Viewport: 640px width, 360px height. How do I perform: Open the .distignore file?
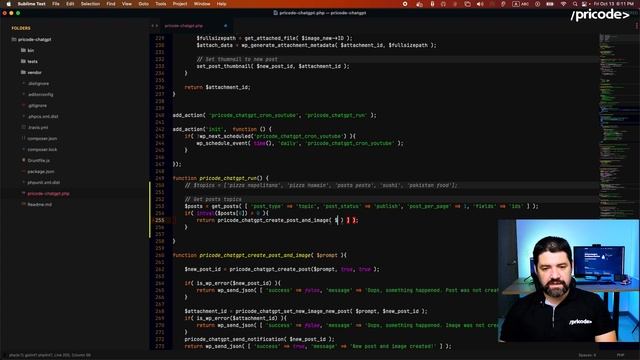[x=39, y=83]
